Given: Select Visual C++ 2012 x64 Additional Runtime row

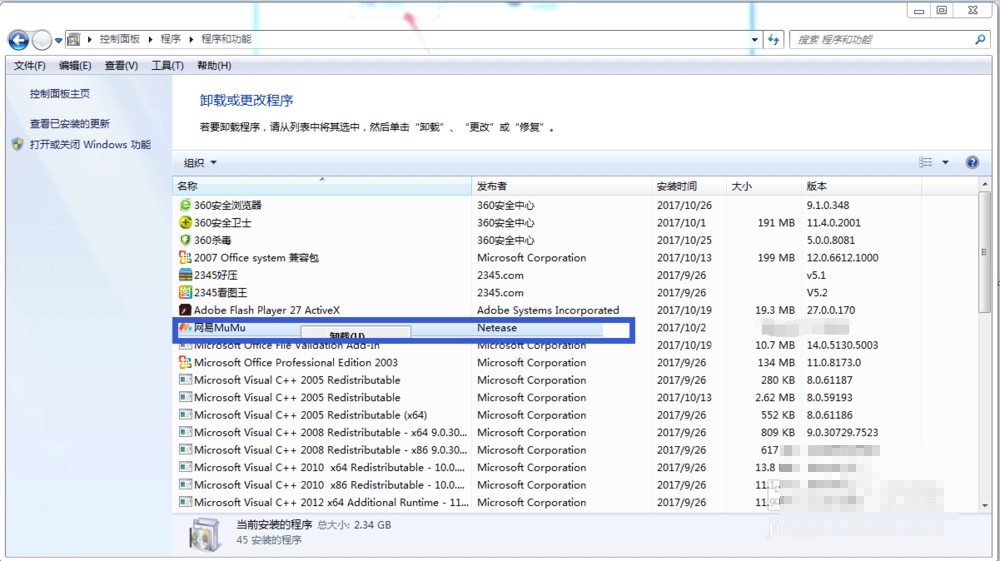Looking at the screenshot, I should pyautogui.click(x=332, y=502).
